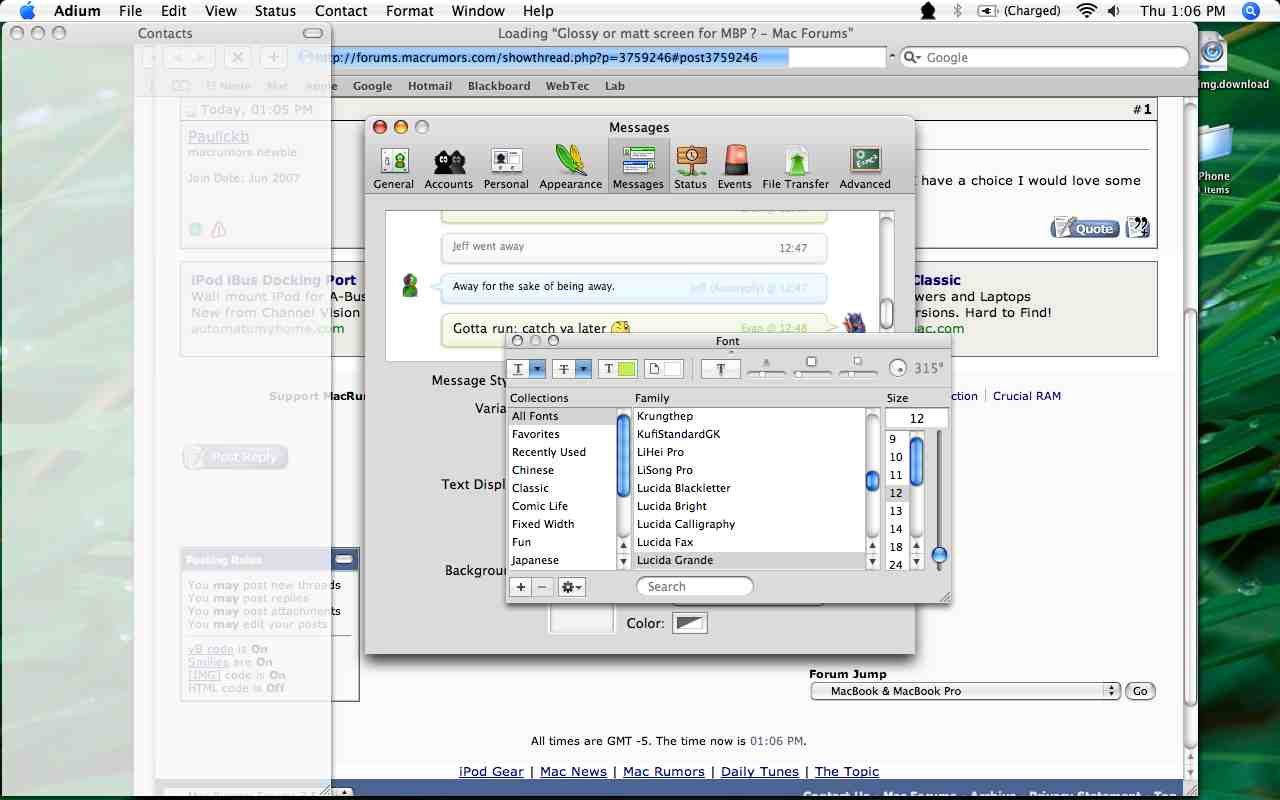Image resolution: width=1280 pixels, height=800 pixels.
Task: Click the battery Charged status icon
Action: (x=1019, y=11)
